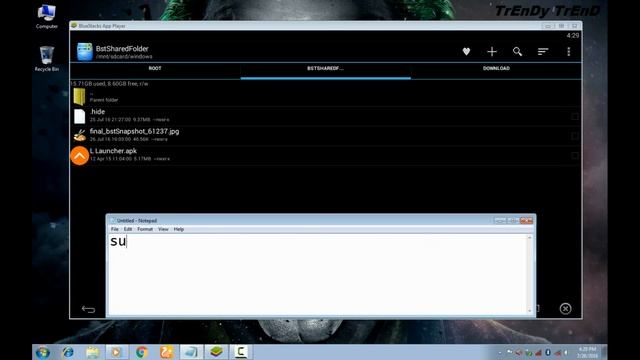Open search with the magnifier icon
This screenshot has height=360, width=640.
pos(517,51)
